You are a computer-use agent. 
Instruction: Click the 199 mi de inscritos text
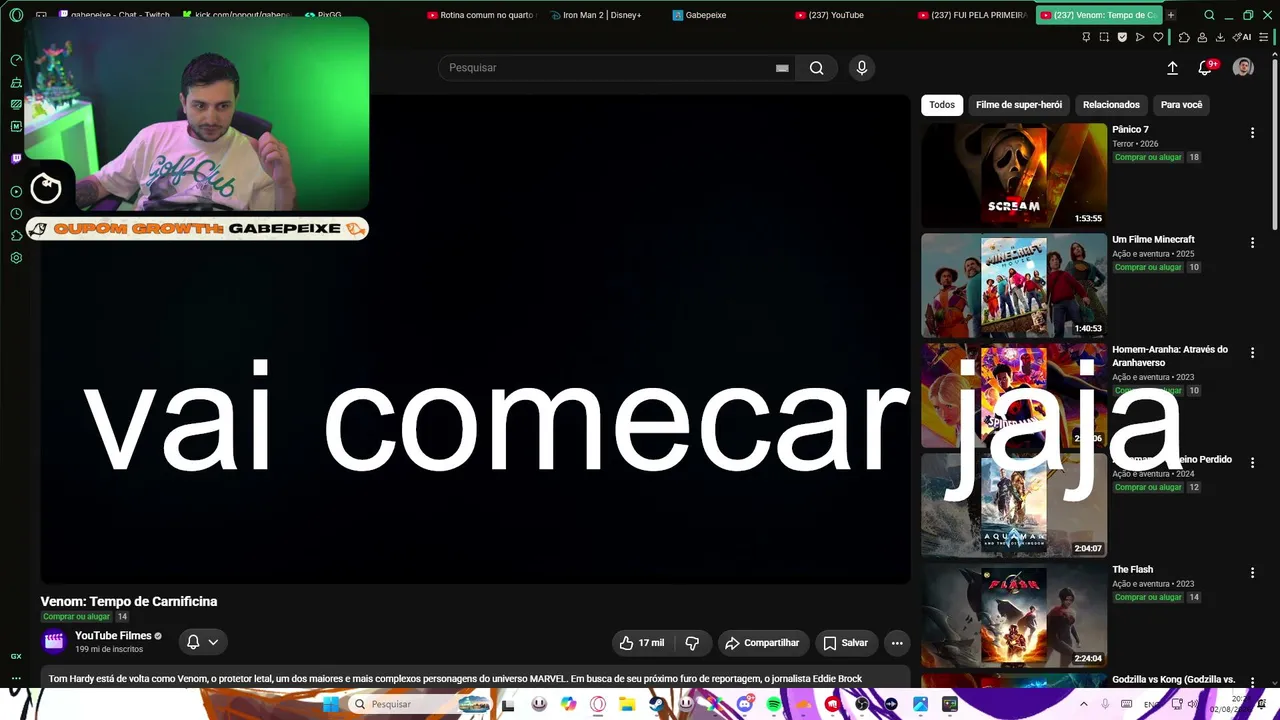click(109, 650)
